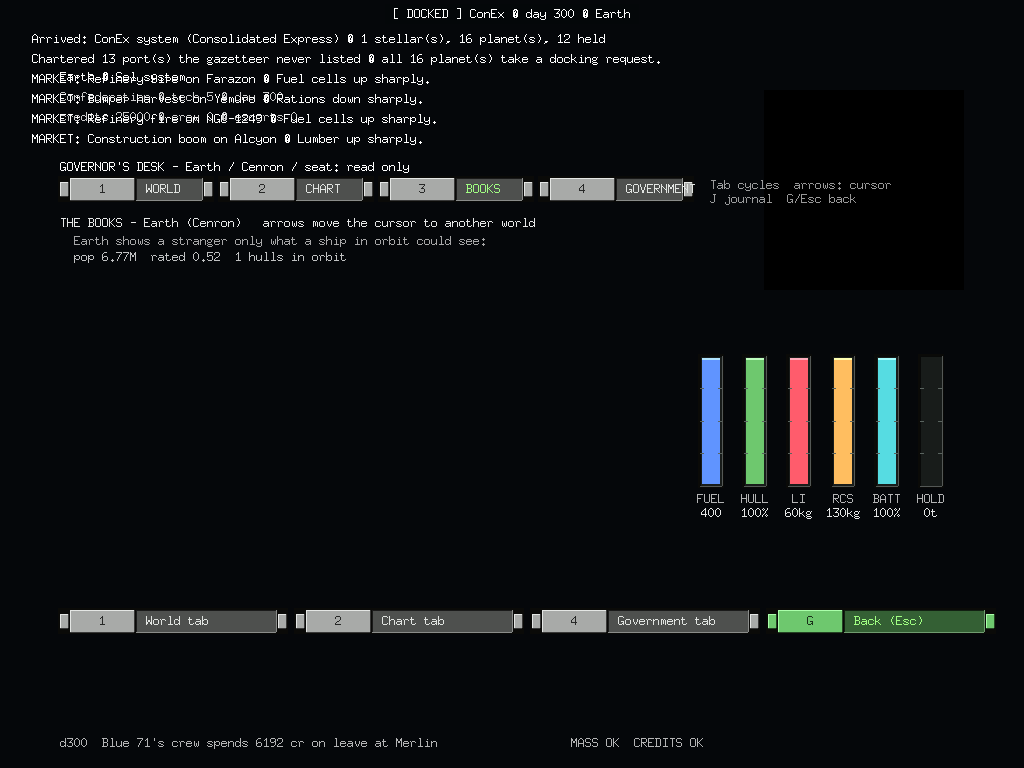The image size is (1024, 768).
Task: Click the red LI gauge bar
Action: click(799, 421)
